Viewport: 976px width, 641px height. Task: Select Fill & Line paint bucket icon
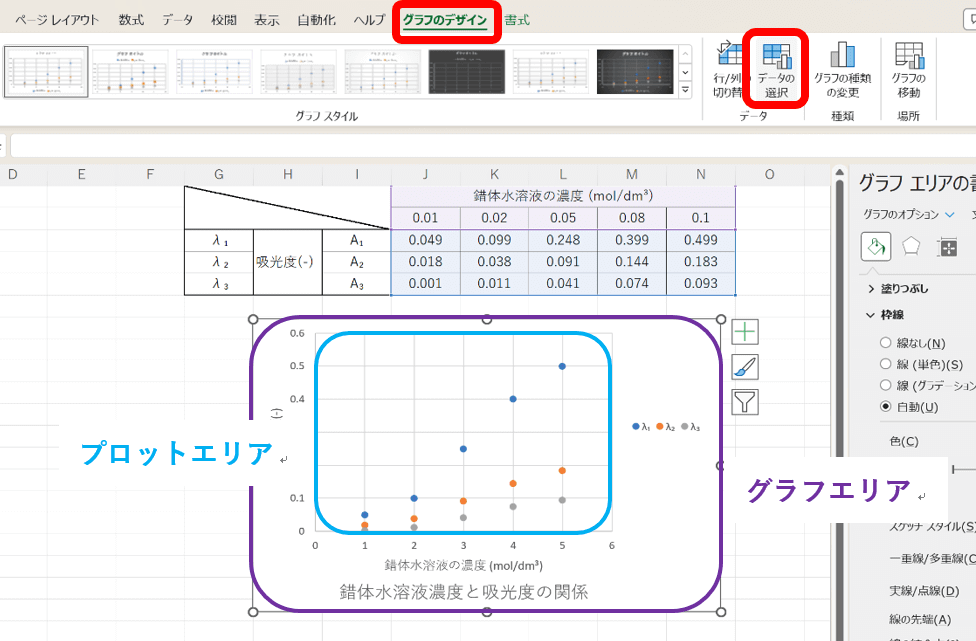click(x=876, y=246)
